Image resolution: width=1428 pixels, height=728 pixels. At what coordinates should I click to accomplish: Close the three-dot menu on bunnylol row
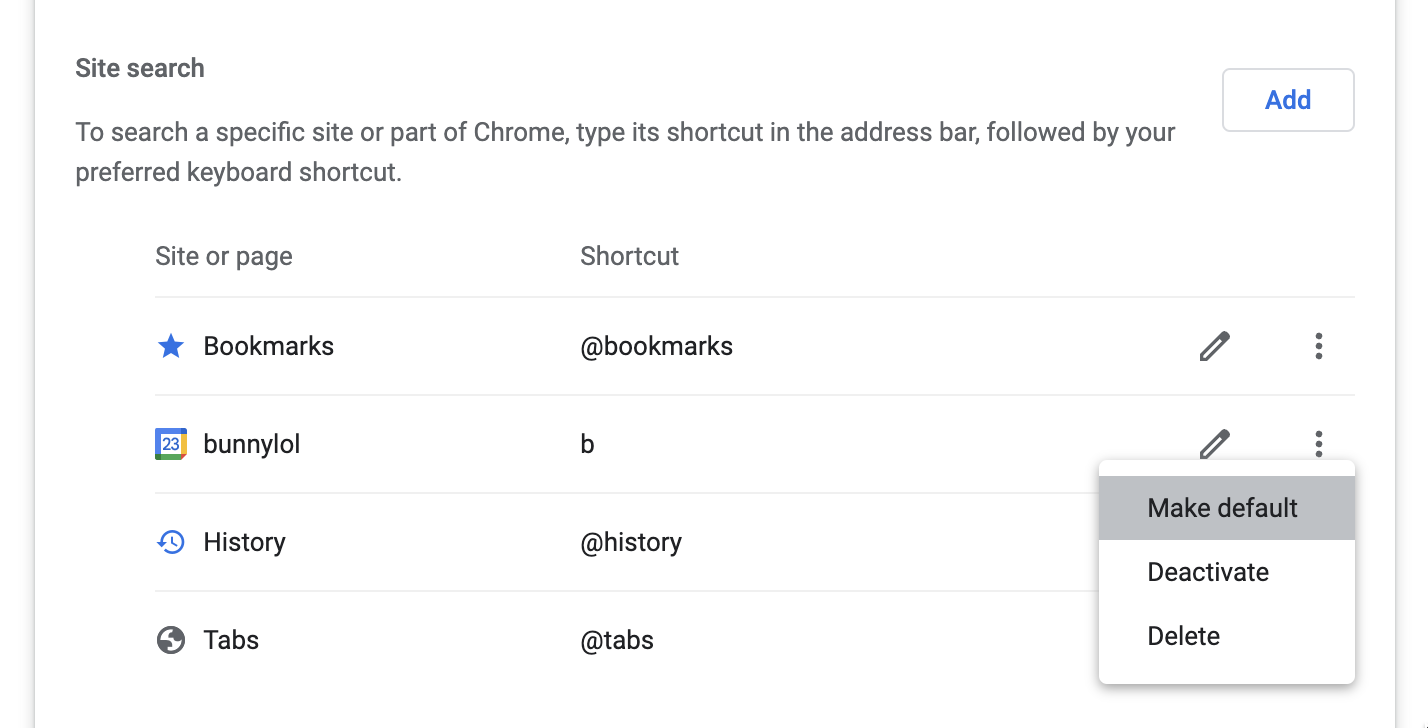[1319, 443]
